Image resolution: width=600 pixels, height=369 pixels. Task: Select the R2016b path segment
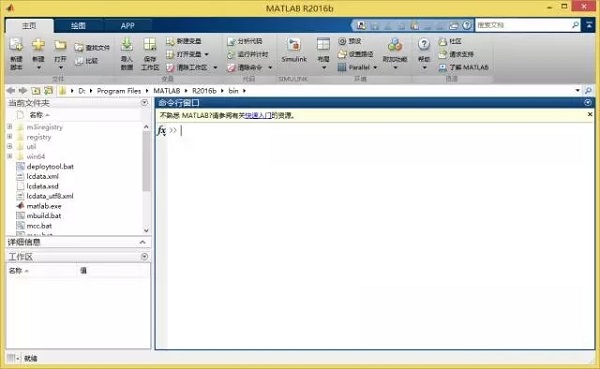point(204,91)
